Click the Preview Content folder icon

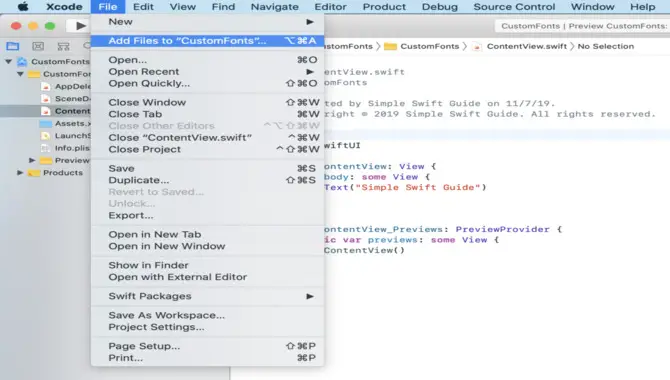[x=46, y=161]
